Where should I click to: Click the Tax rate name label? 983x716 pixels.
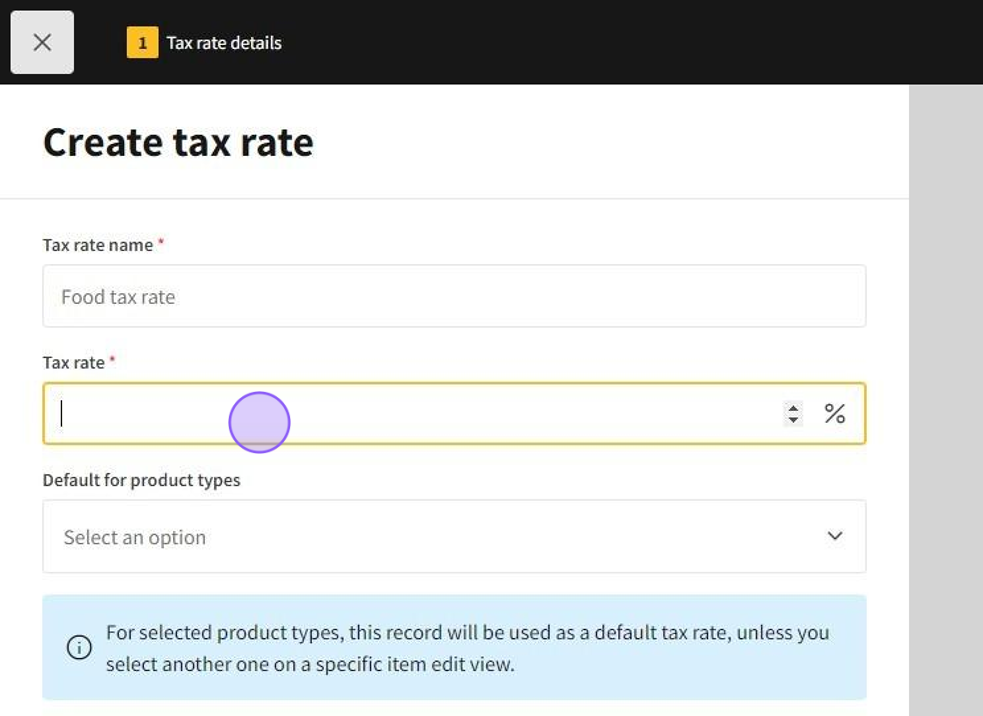98,245
